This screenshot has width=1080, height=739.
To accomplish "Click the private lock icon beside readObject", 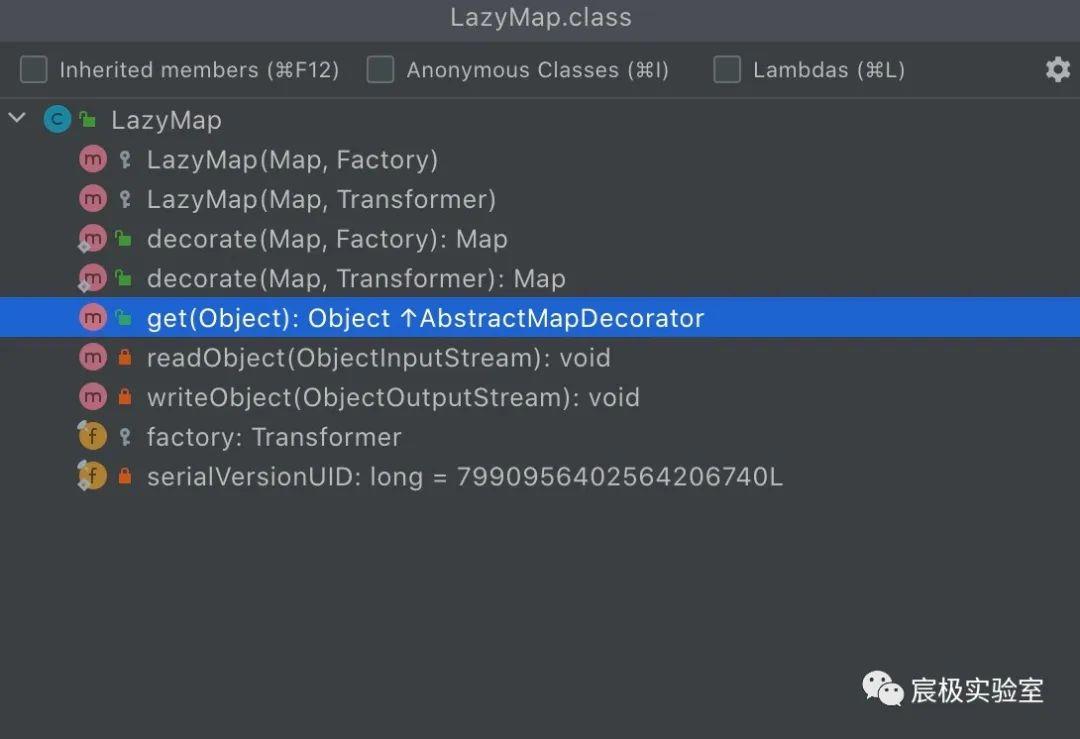I will pos(125,357).
